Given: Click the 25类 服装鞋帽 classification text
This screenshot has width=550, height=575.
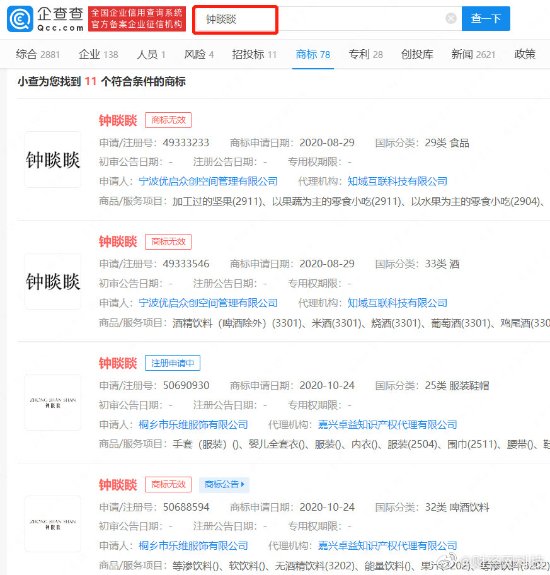Looking at the screenshot, I should [457, 385].
